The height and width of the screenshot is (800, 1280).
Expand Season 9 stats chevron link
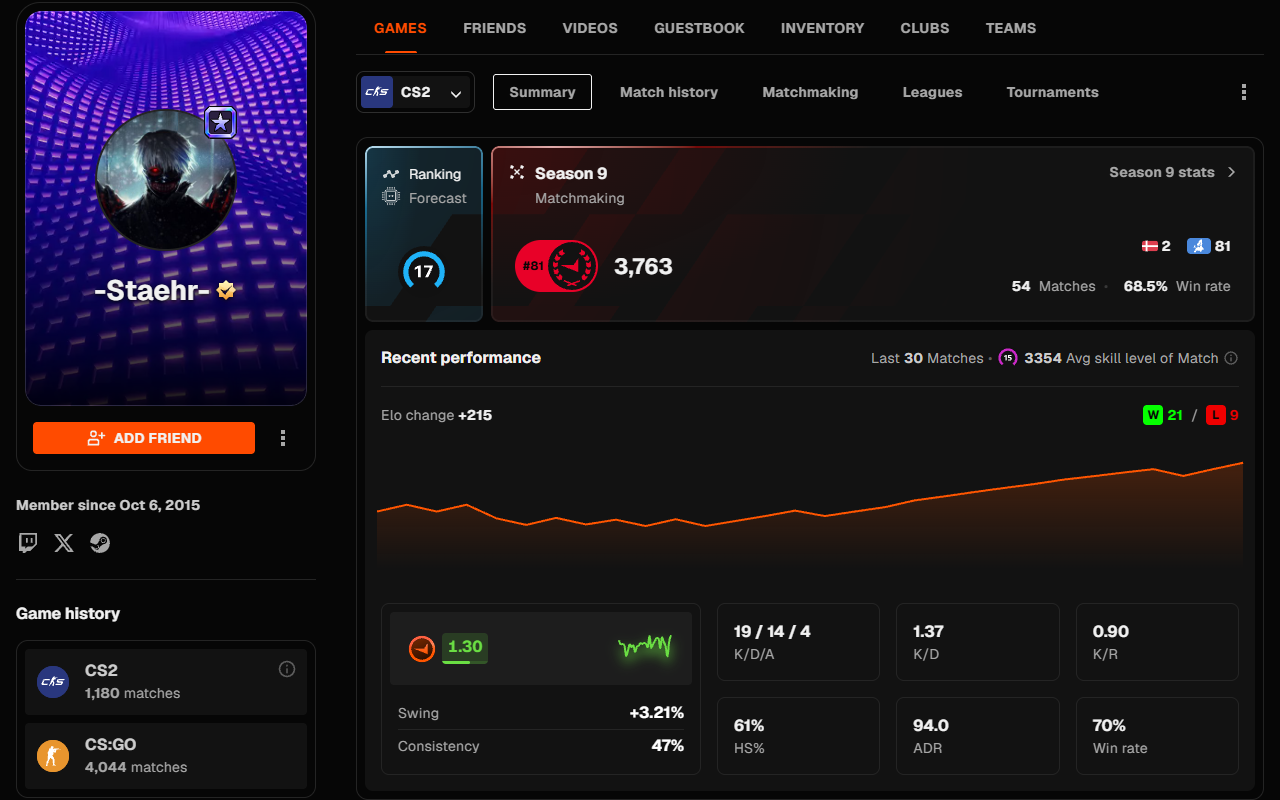(1173, 172)
